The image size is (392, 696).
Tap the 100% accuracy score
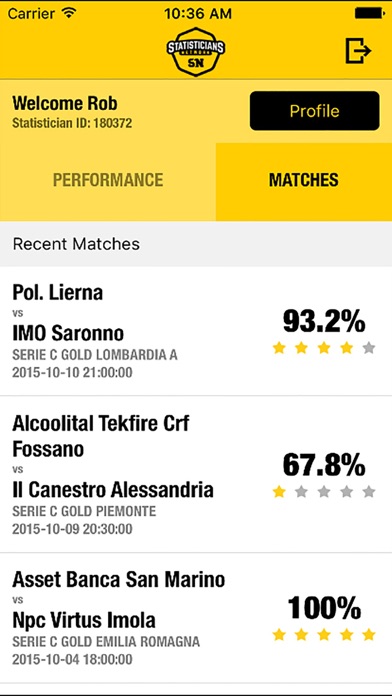tap(324, 608)
